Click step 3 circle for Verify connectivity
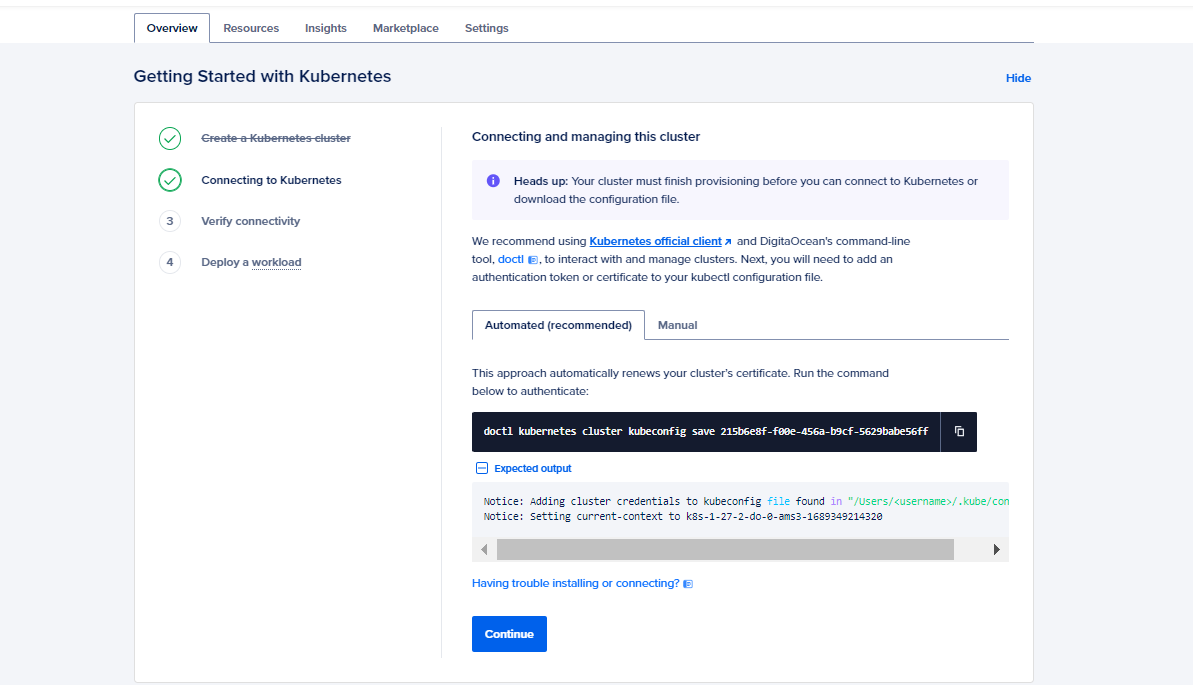Image resolution: width=1193 pixels, height=685 pixels. [x=170, y=221]
